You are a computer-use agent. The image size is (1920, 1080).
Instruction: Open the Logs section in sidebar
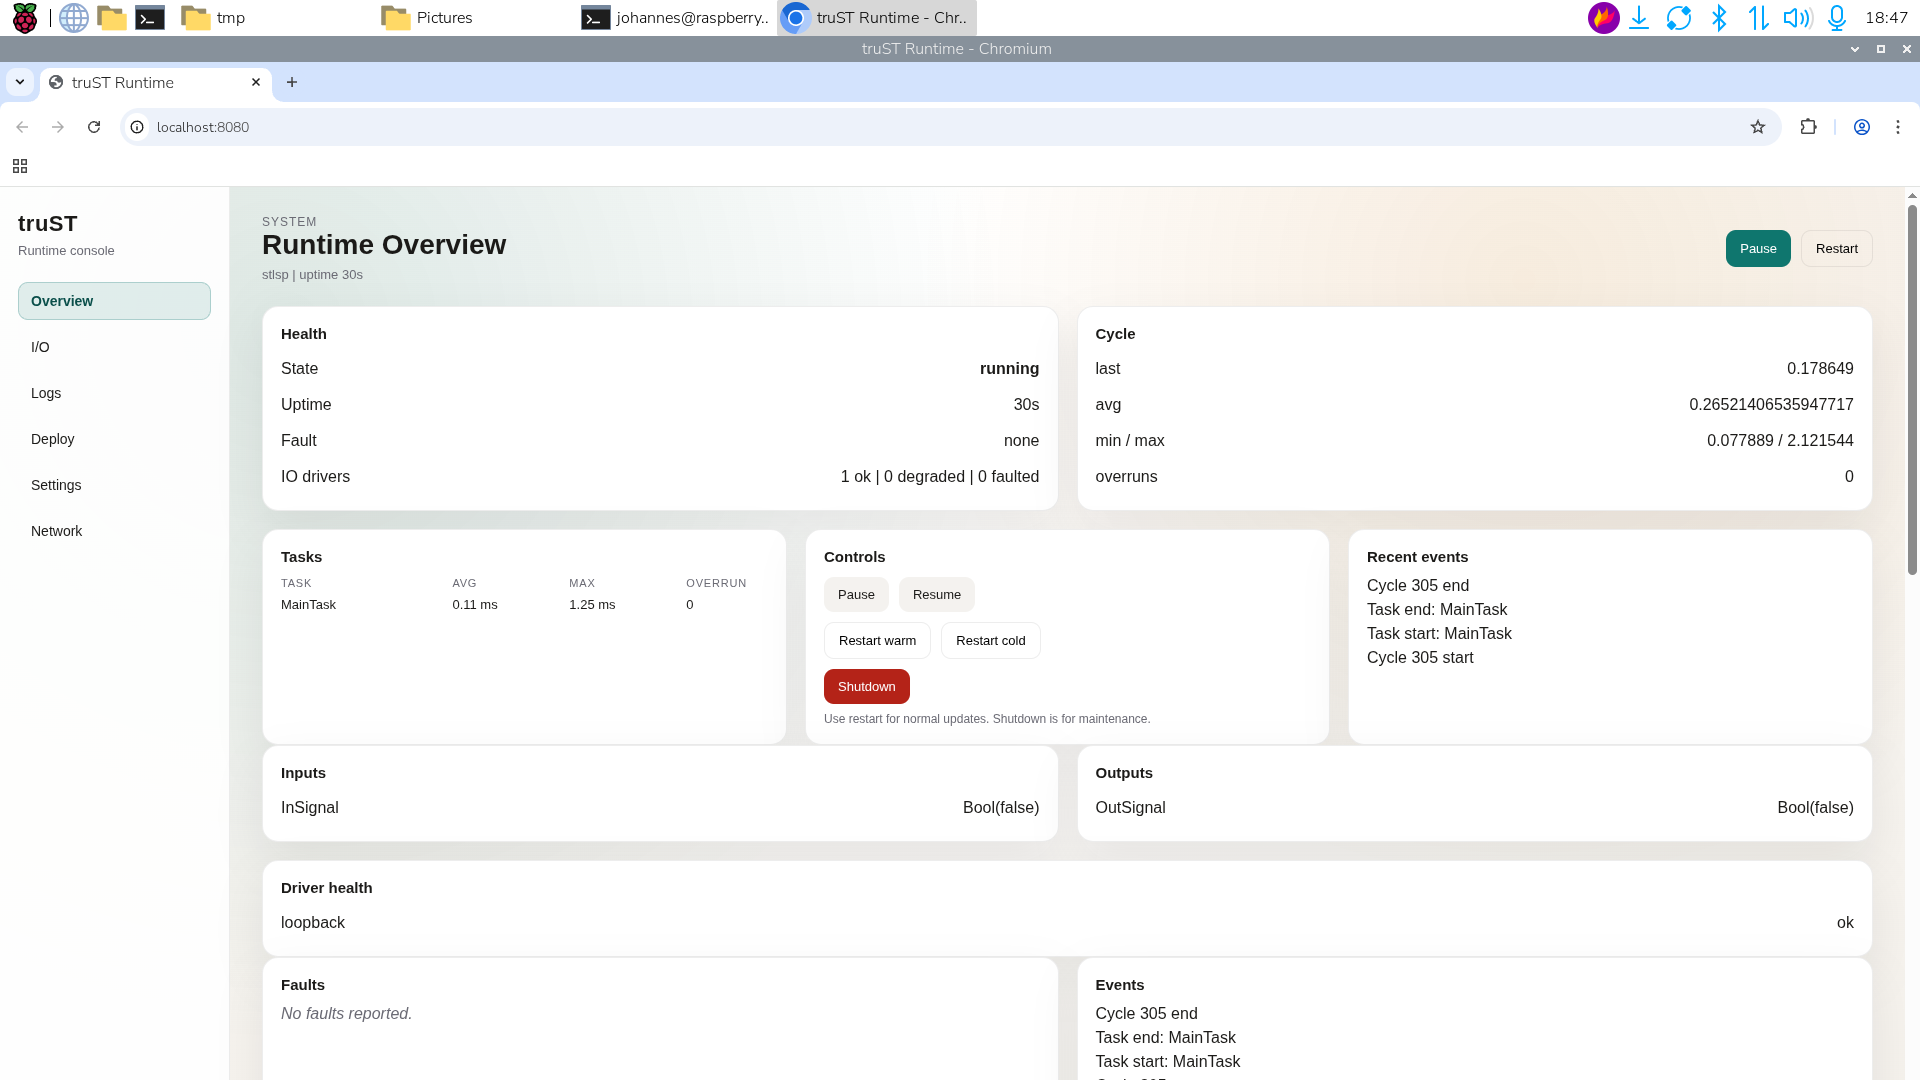tap(46, 393)
